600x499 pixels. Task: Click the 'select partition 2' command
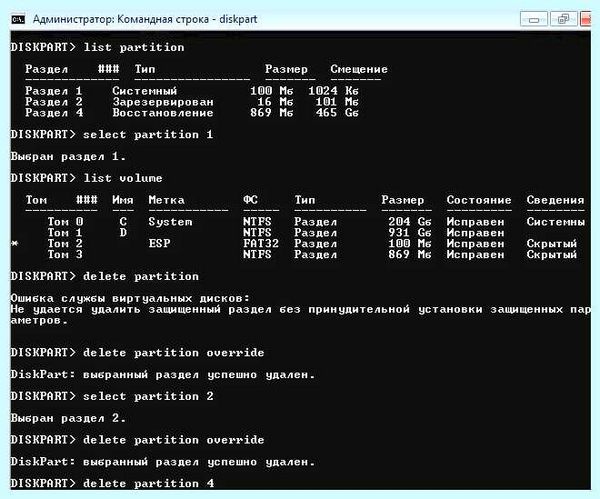click(x=148, y=396)
